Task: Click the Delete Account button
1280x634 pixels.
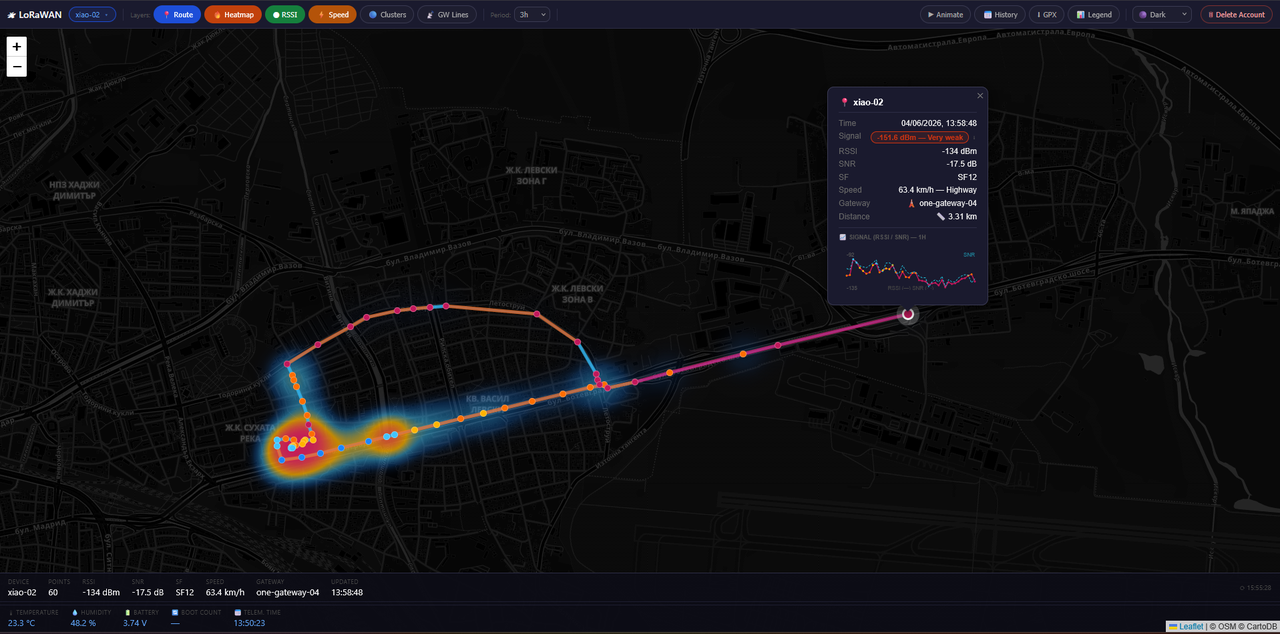Action: (1236, 15)
